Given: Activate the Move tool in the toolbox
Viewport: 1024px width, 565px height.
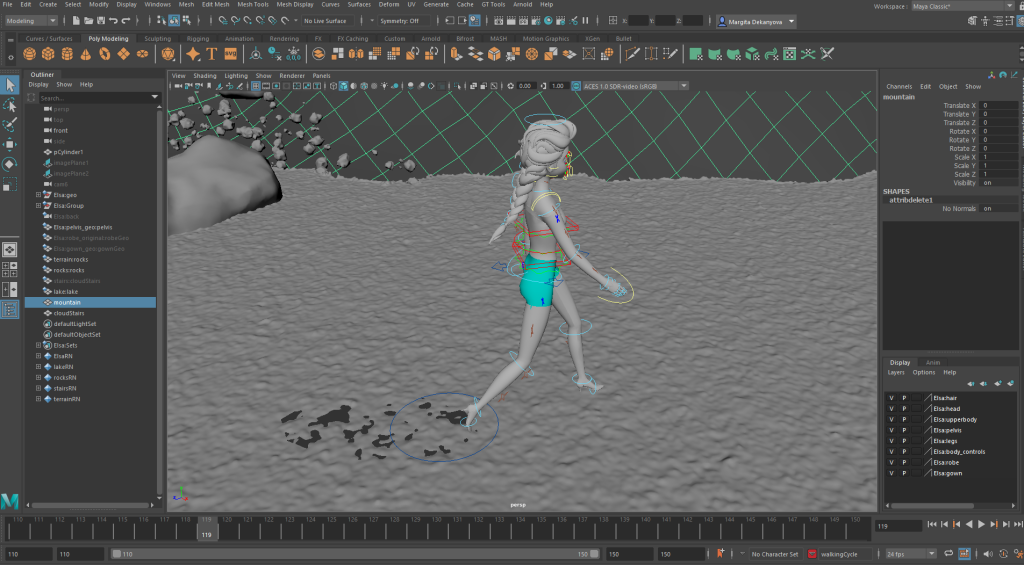Looking at the screenshot, I should 10,144.
